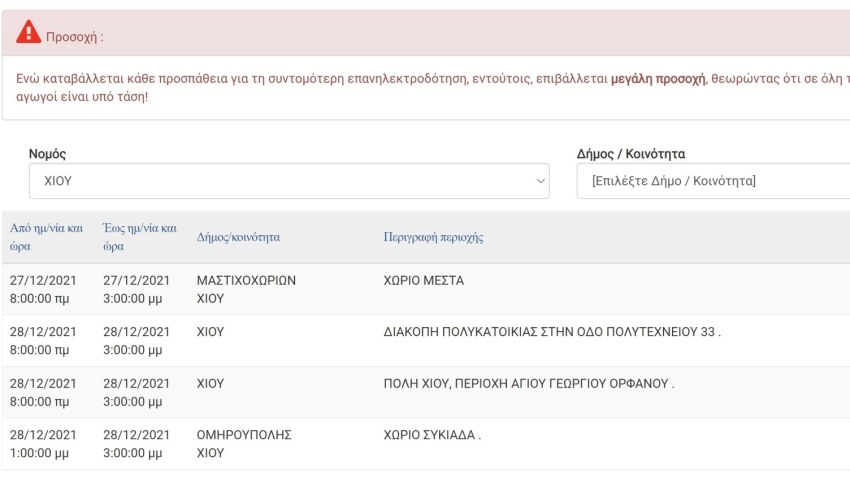Click the ΑΓΙΟΥ ΓΕΩΡΓΙΟΥ ΟΡΦΑΝΟΥ description row
The height and width of the screenshot is (500, 850).
529,383
